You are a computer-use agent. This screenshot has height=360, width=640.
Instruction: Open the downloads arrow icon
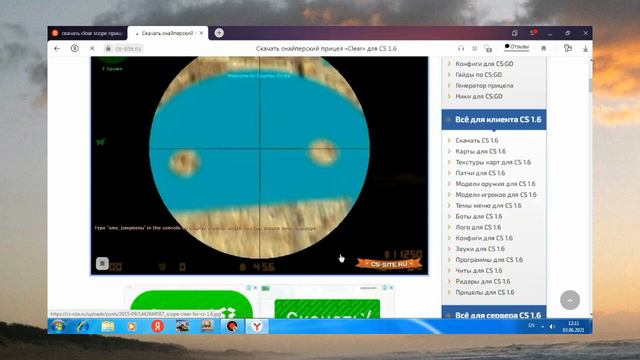[x=585, y=49]
